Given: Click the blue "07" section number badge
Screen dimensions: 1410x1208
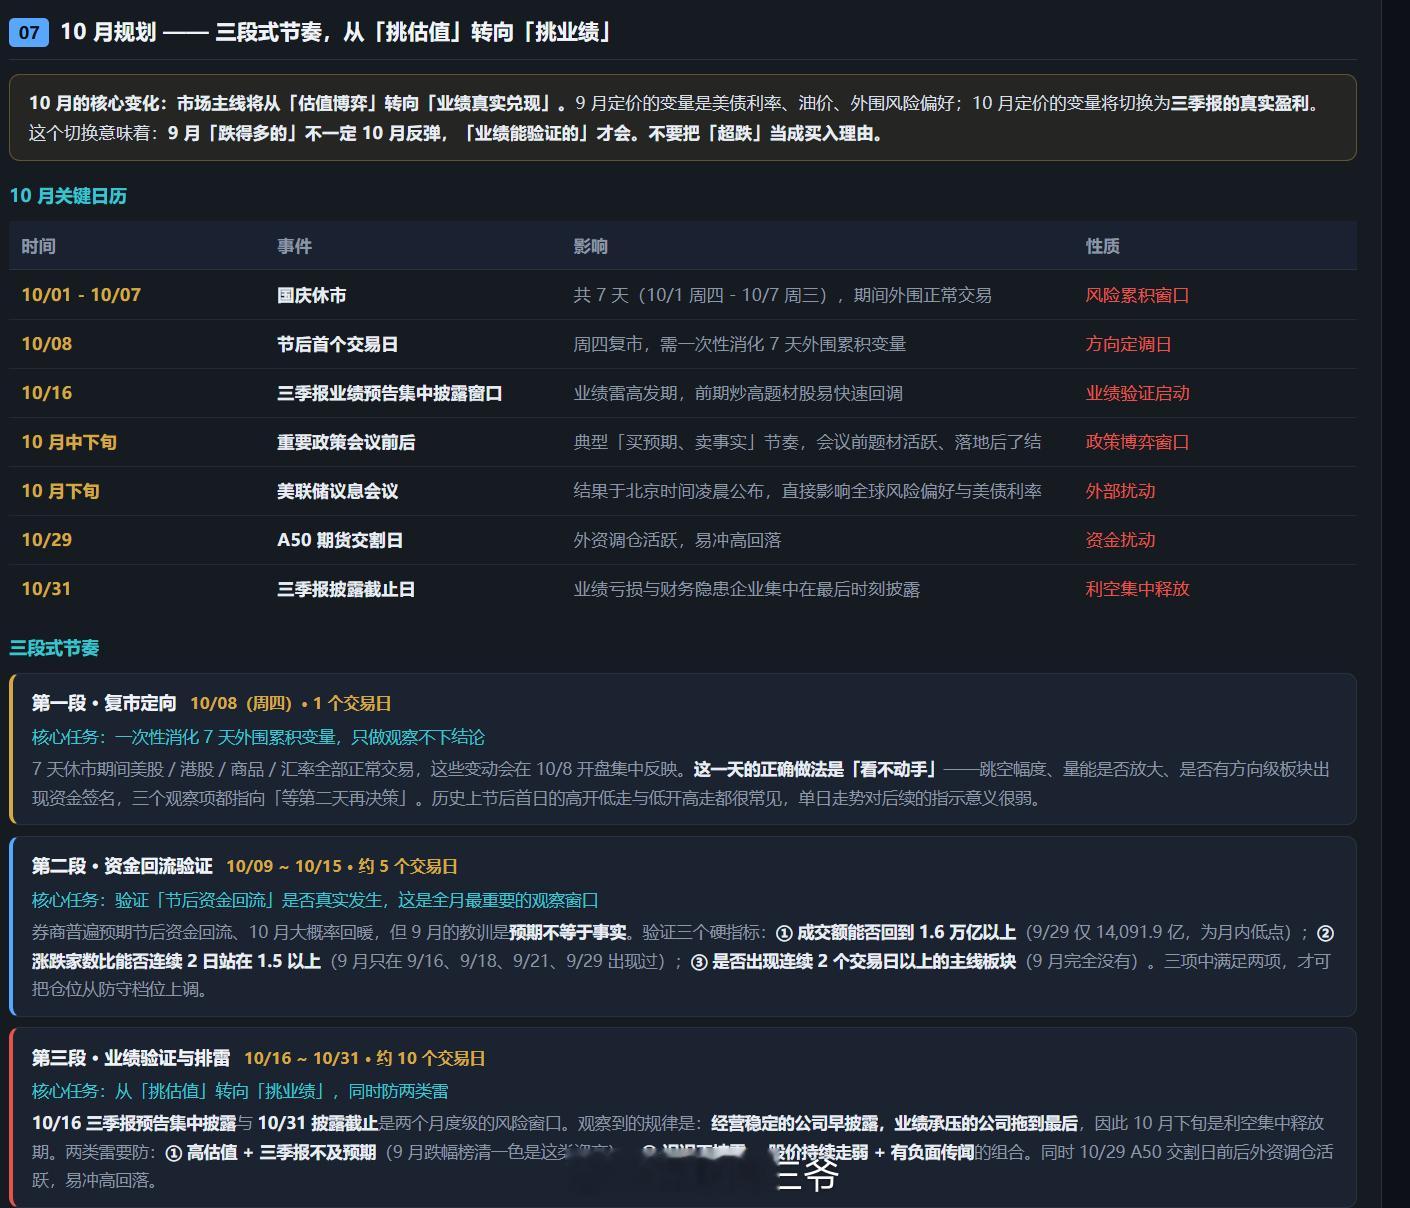Looking at the screenshot, I should click(x=29, y=32).
